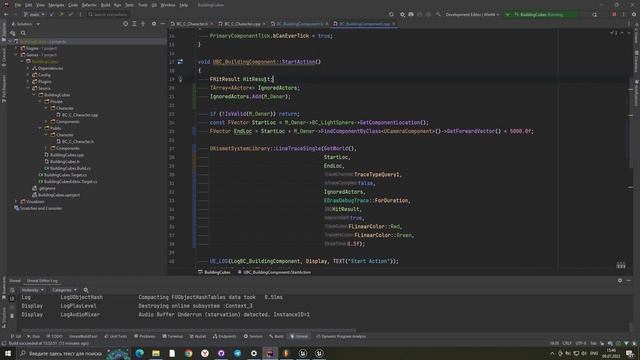This screenshot has height=360, width=640.
Task: Open the File menu
Action: [x=18, y=5]
